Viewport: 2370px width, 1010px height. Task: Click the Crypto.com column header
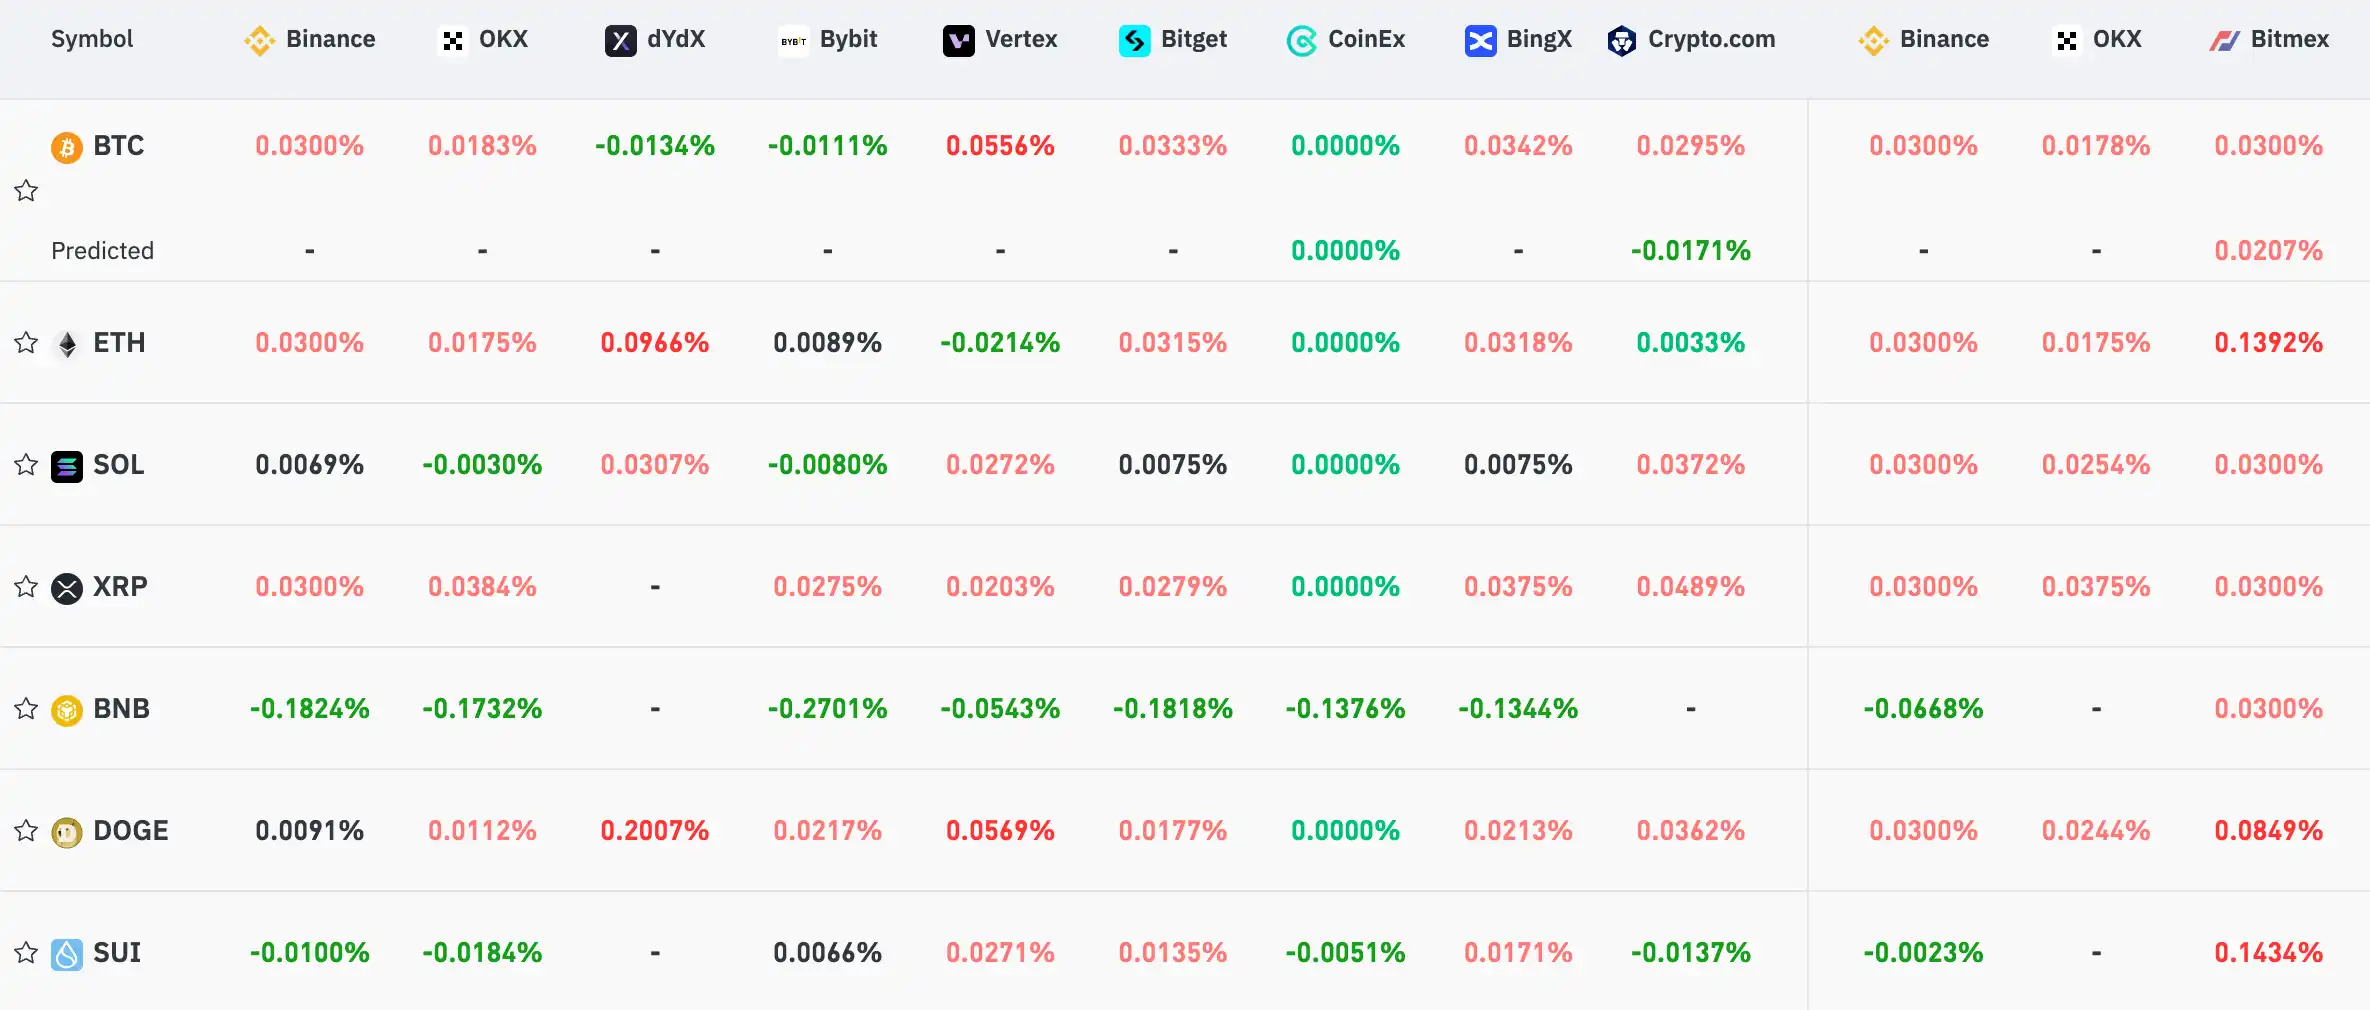point(1692,40)
